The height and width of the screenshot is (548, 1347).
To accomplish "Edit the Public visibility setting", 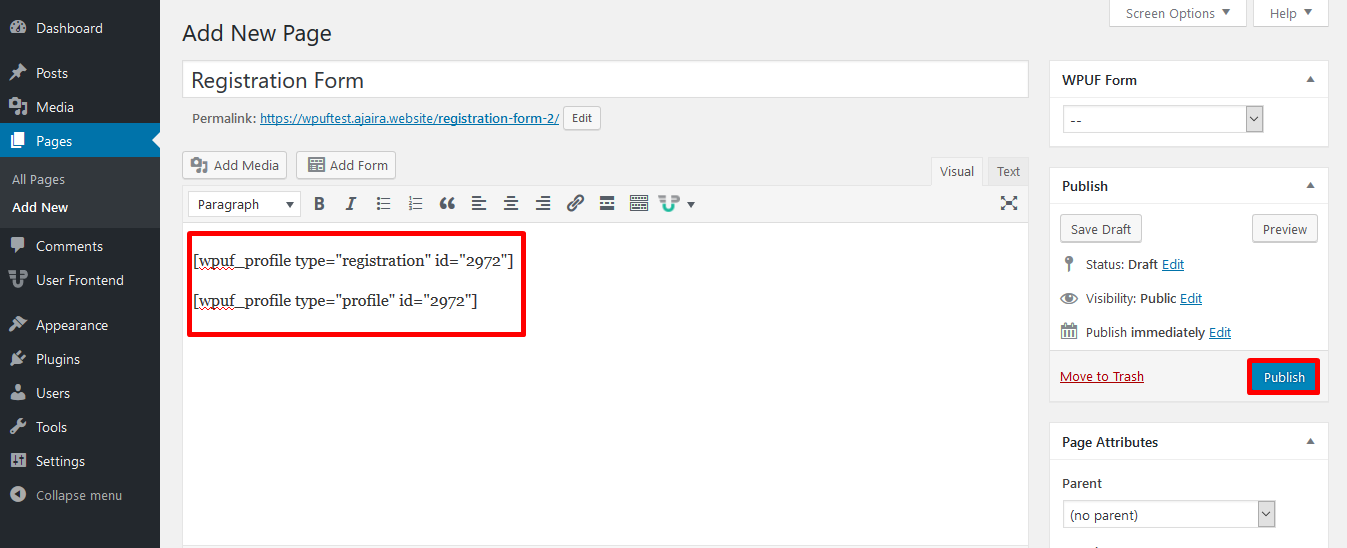I will point(1191,298).
